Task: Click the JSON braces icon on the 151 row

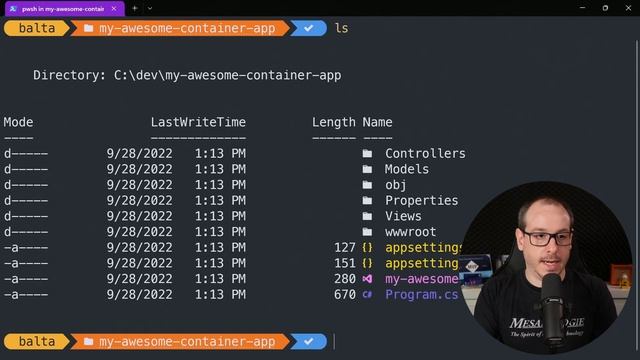Action: coord(367,263)
